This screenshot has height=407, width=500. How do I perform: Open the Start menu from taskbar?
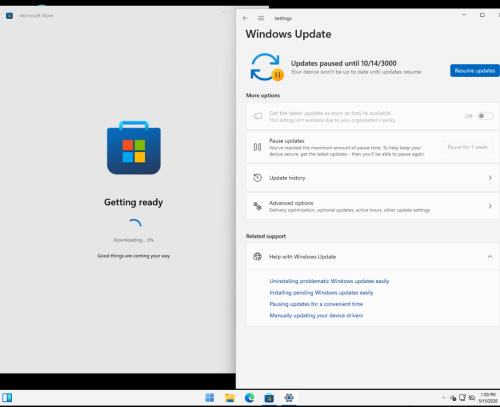[x=210, y=398]
